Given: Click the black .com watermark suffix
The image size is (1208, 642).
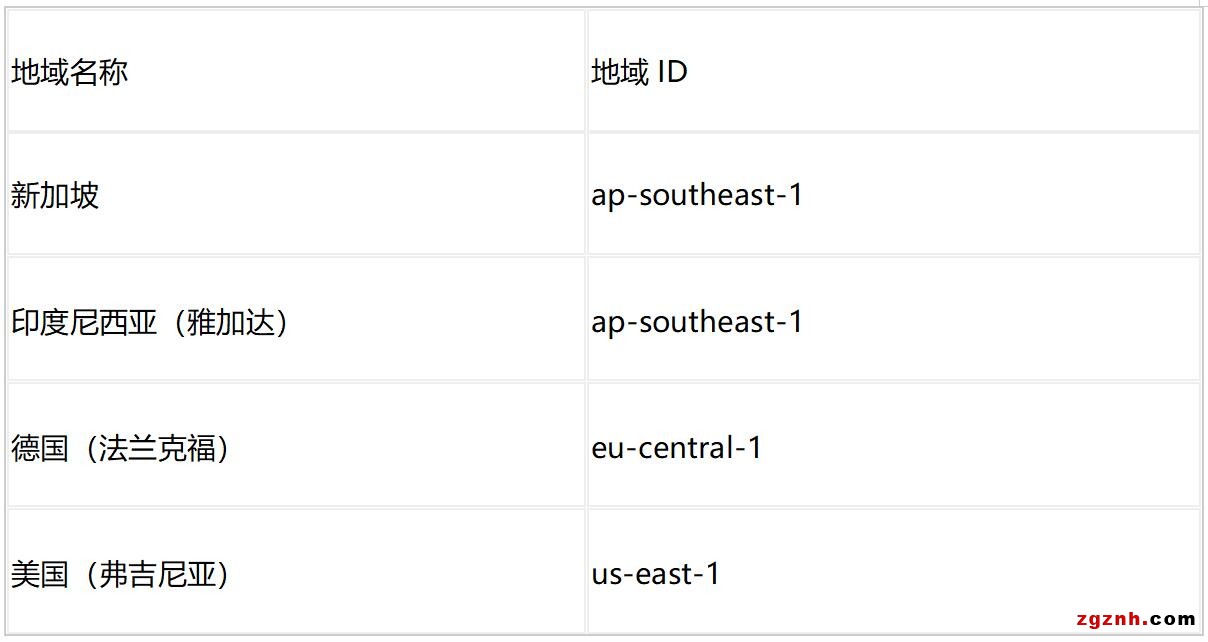Looking at the screenshot, I should [1173, 618].
